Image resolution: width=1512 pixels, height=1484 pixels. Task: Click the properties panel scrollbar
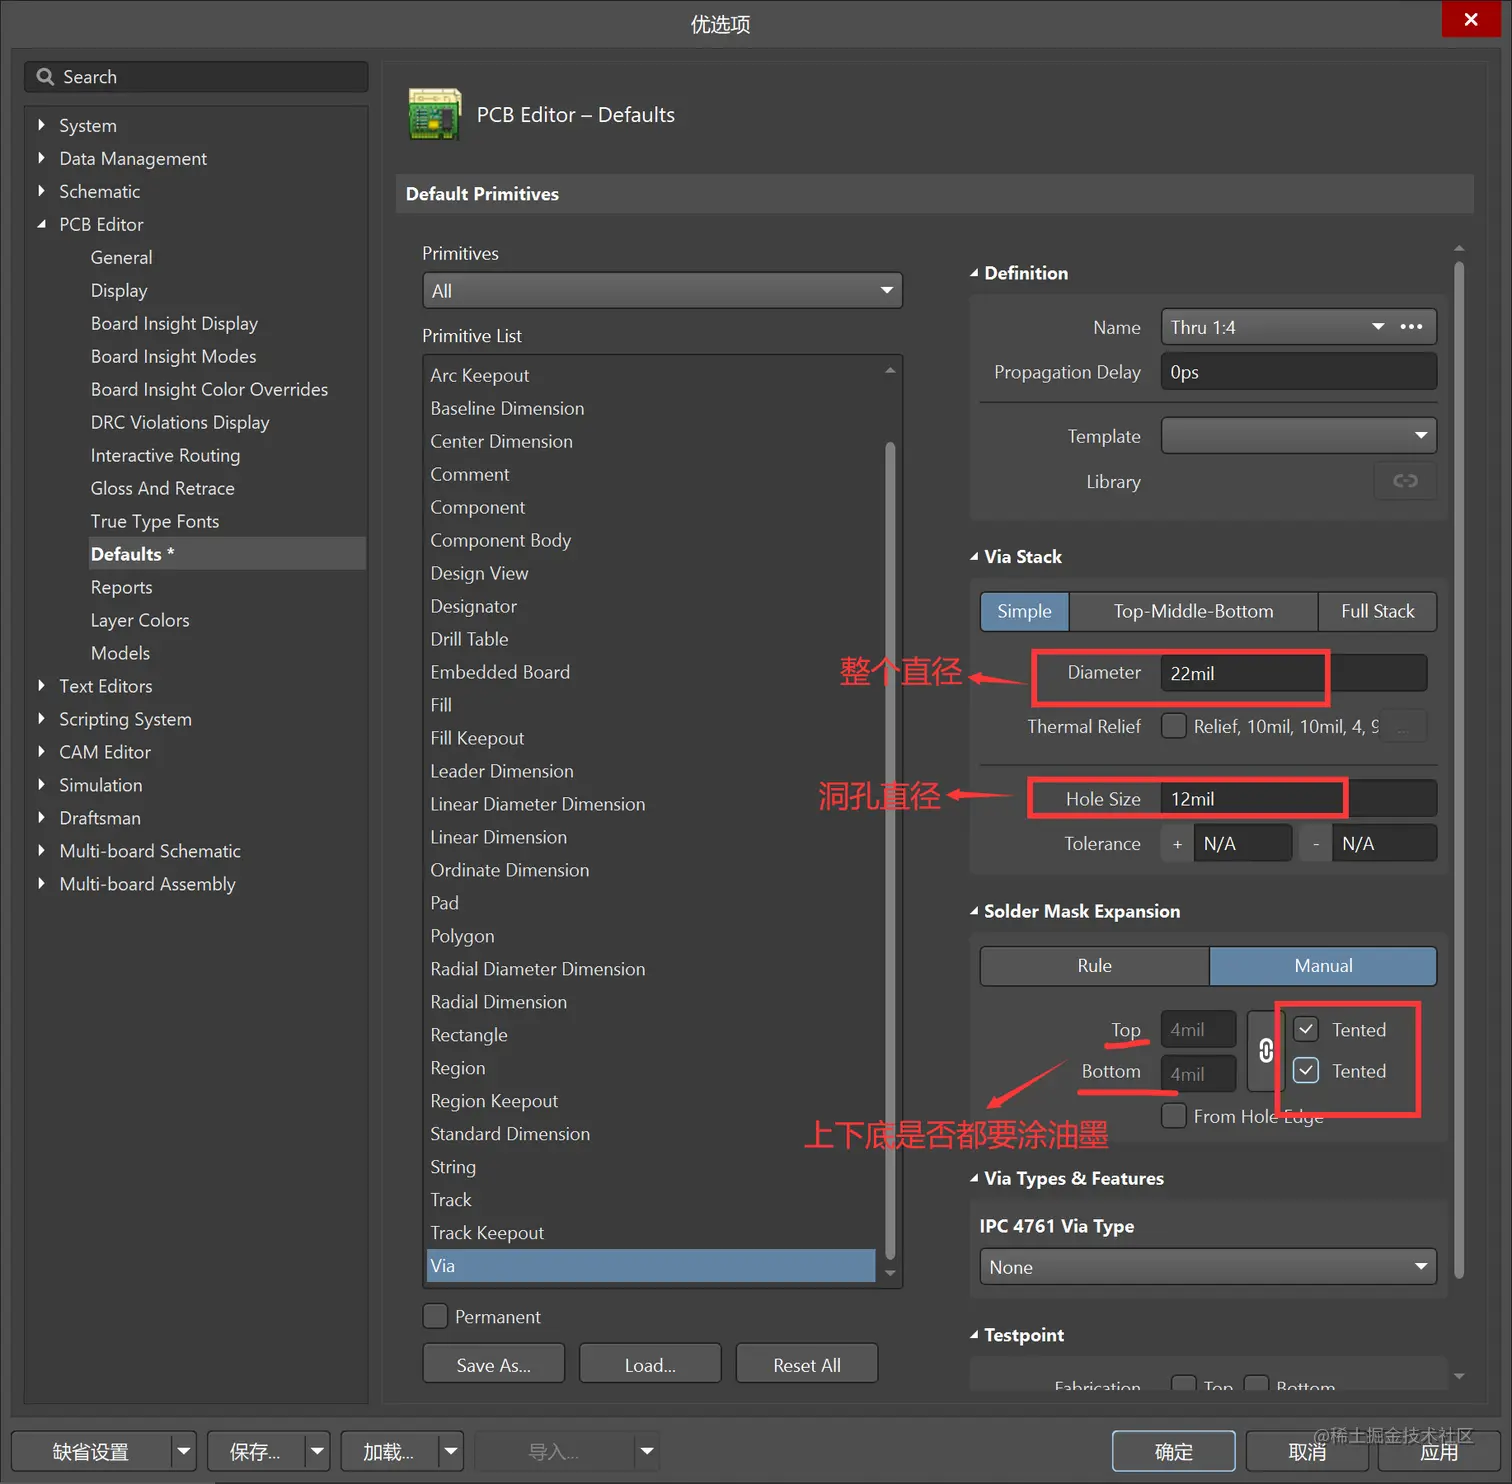(x=1459, y=770)
